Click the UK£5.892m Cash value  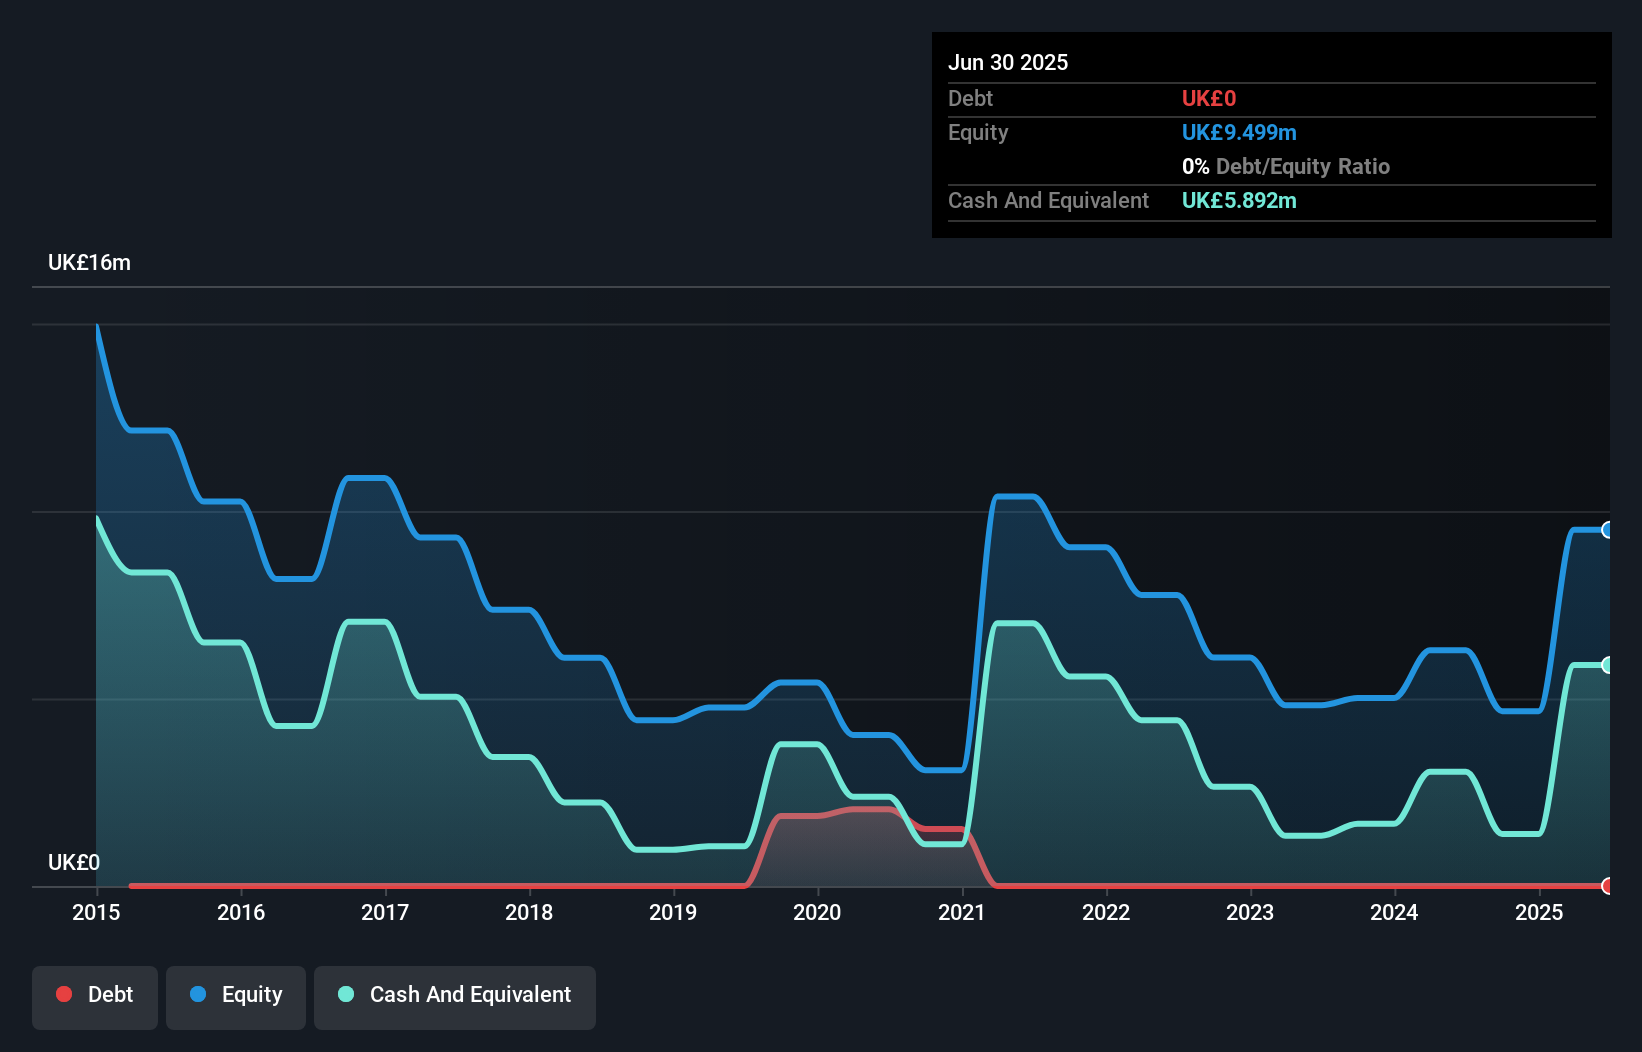[x=1239, y=201]
